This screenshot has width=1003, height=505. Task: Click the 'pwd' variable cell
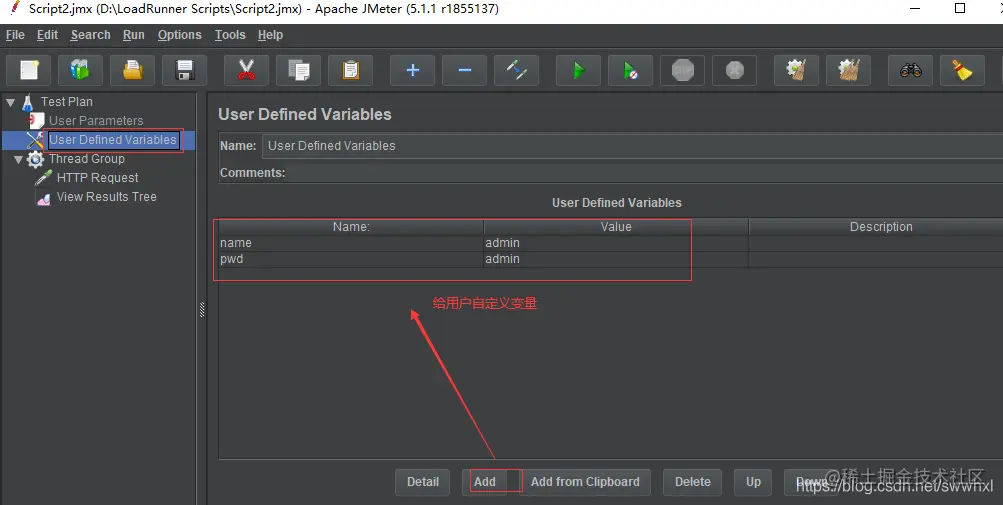pos(351,259)
